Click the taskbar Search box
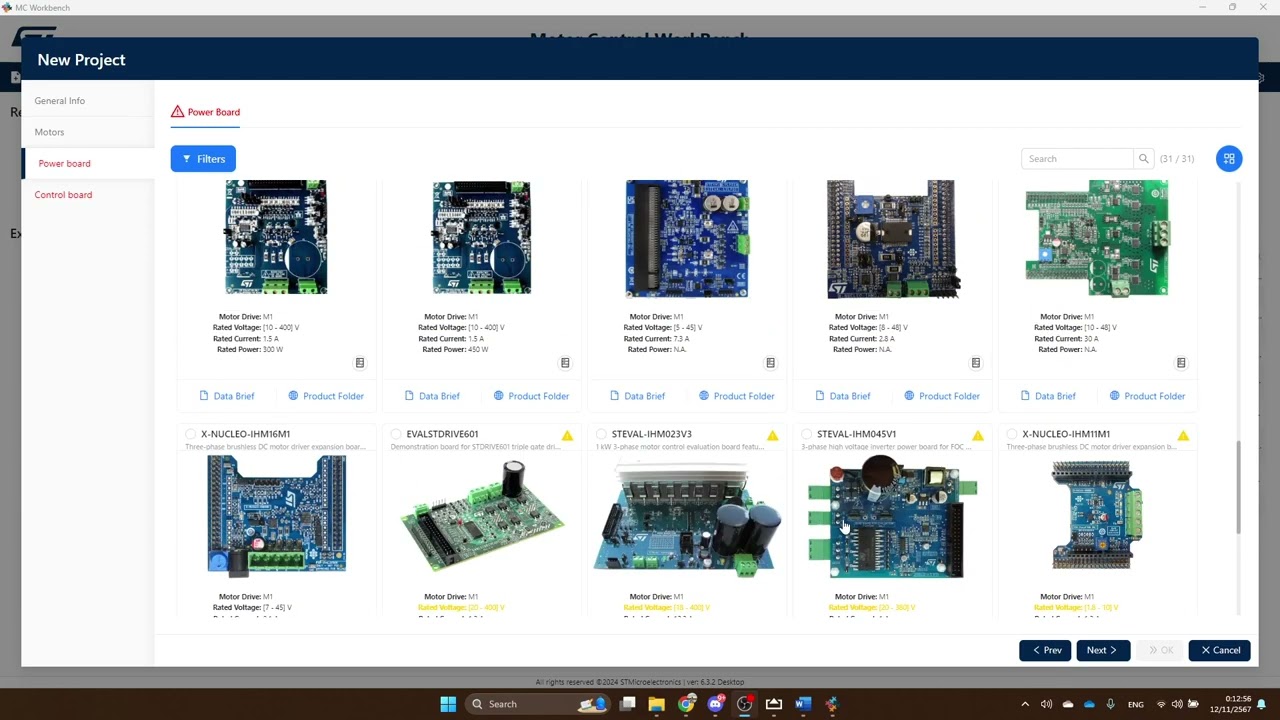This screenshot has height=720, width=1280. pyautogui.click(x=539, y=704)
